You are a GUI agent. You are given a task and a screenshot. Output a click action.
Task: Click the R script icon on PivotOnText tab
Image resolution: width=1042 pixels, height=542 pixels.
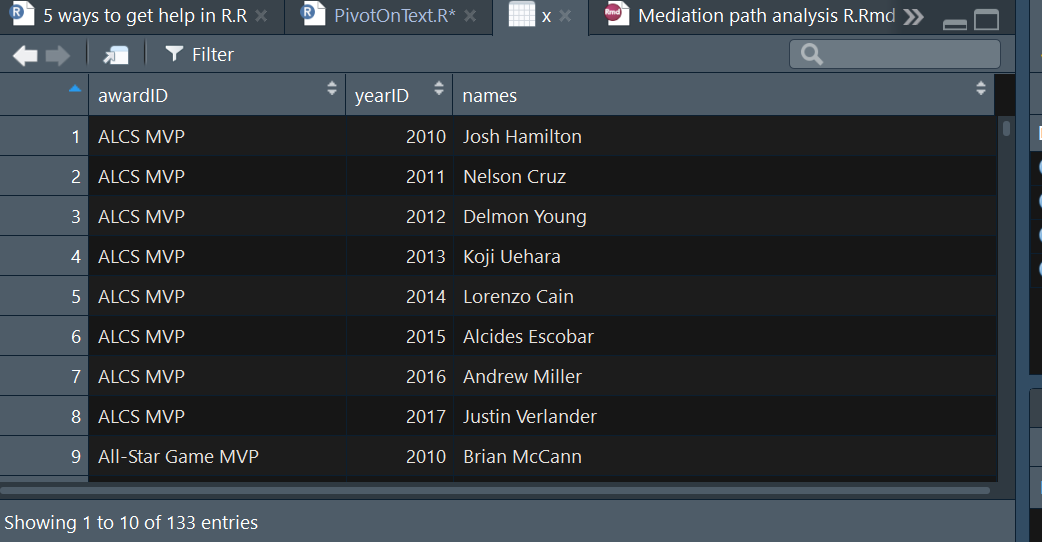(314, 14)
